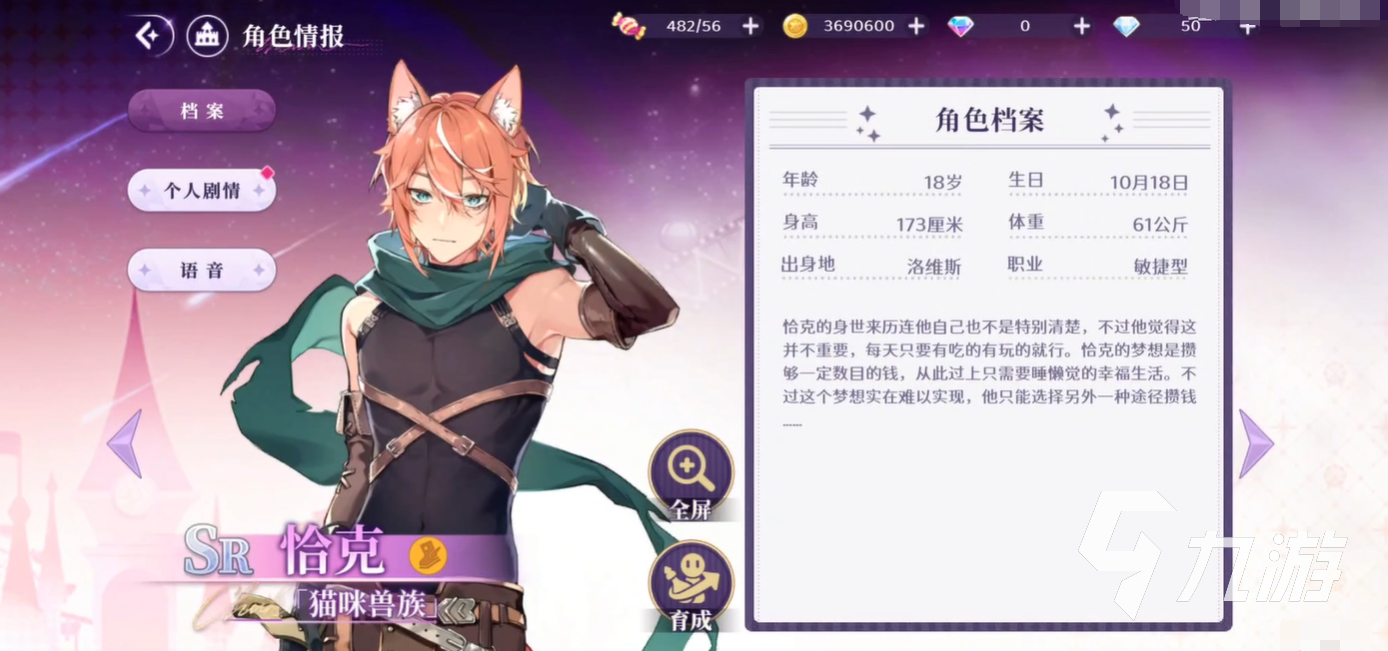Tap the orange boot agility-type badge
The image size is (1388, 651).
tap(428, 555)
